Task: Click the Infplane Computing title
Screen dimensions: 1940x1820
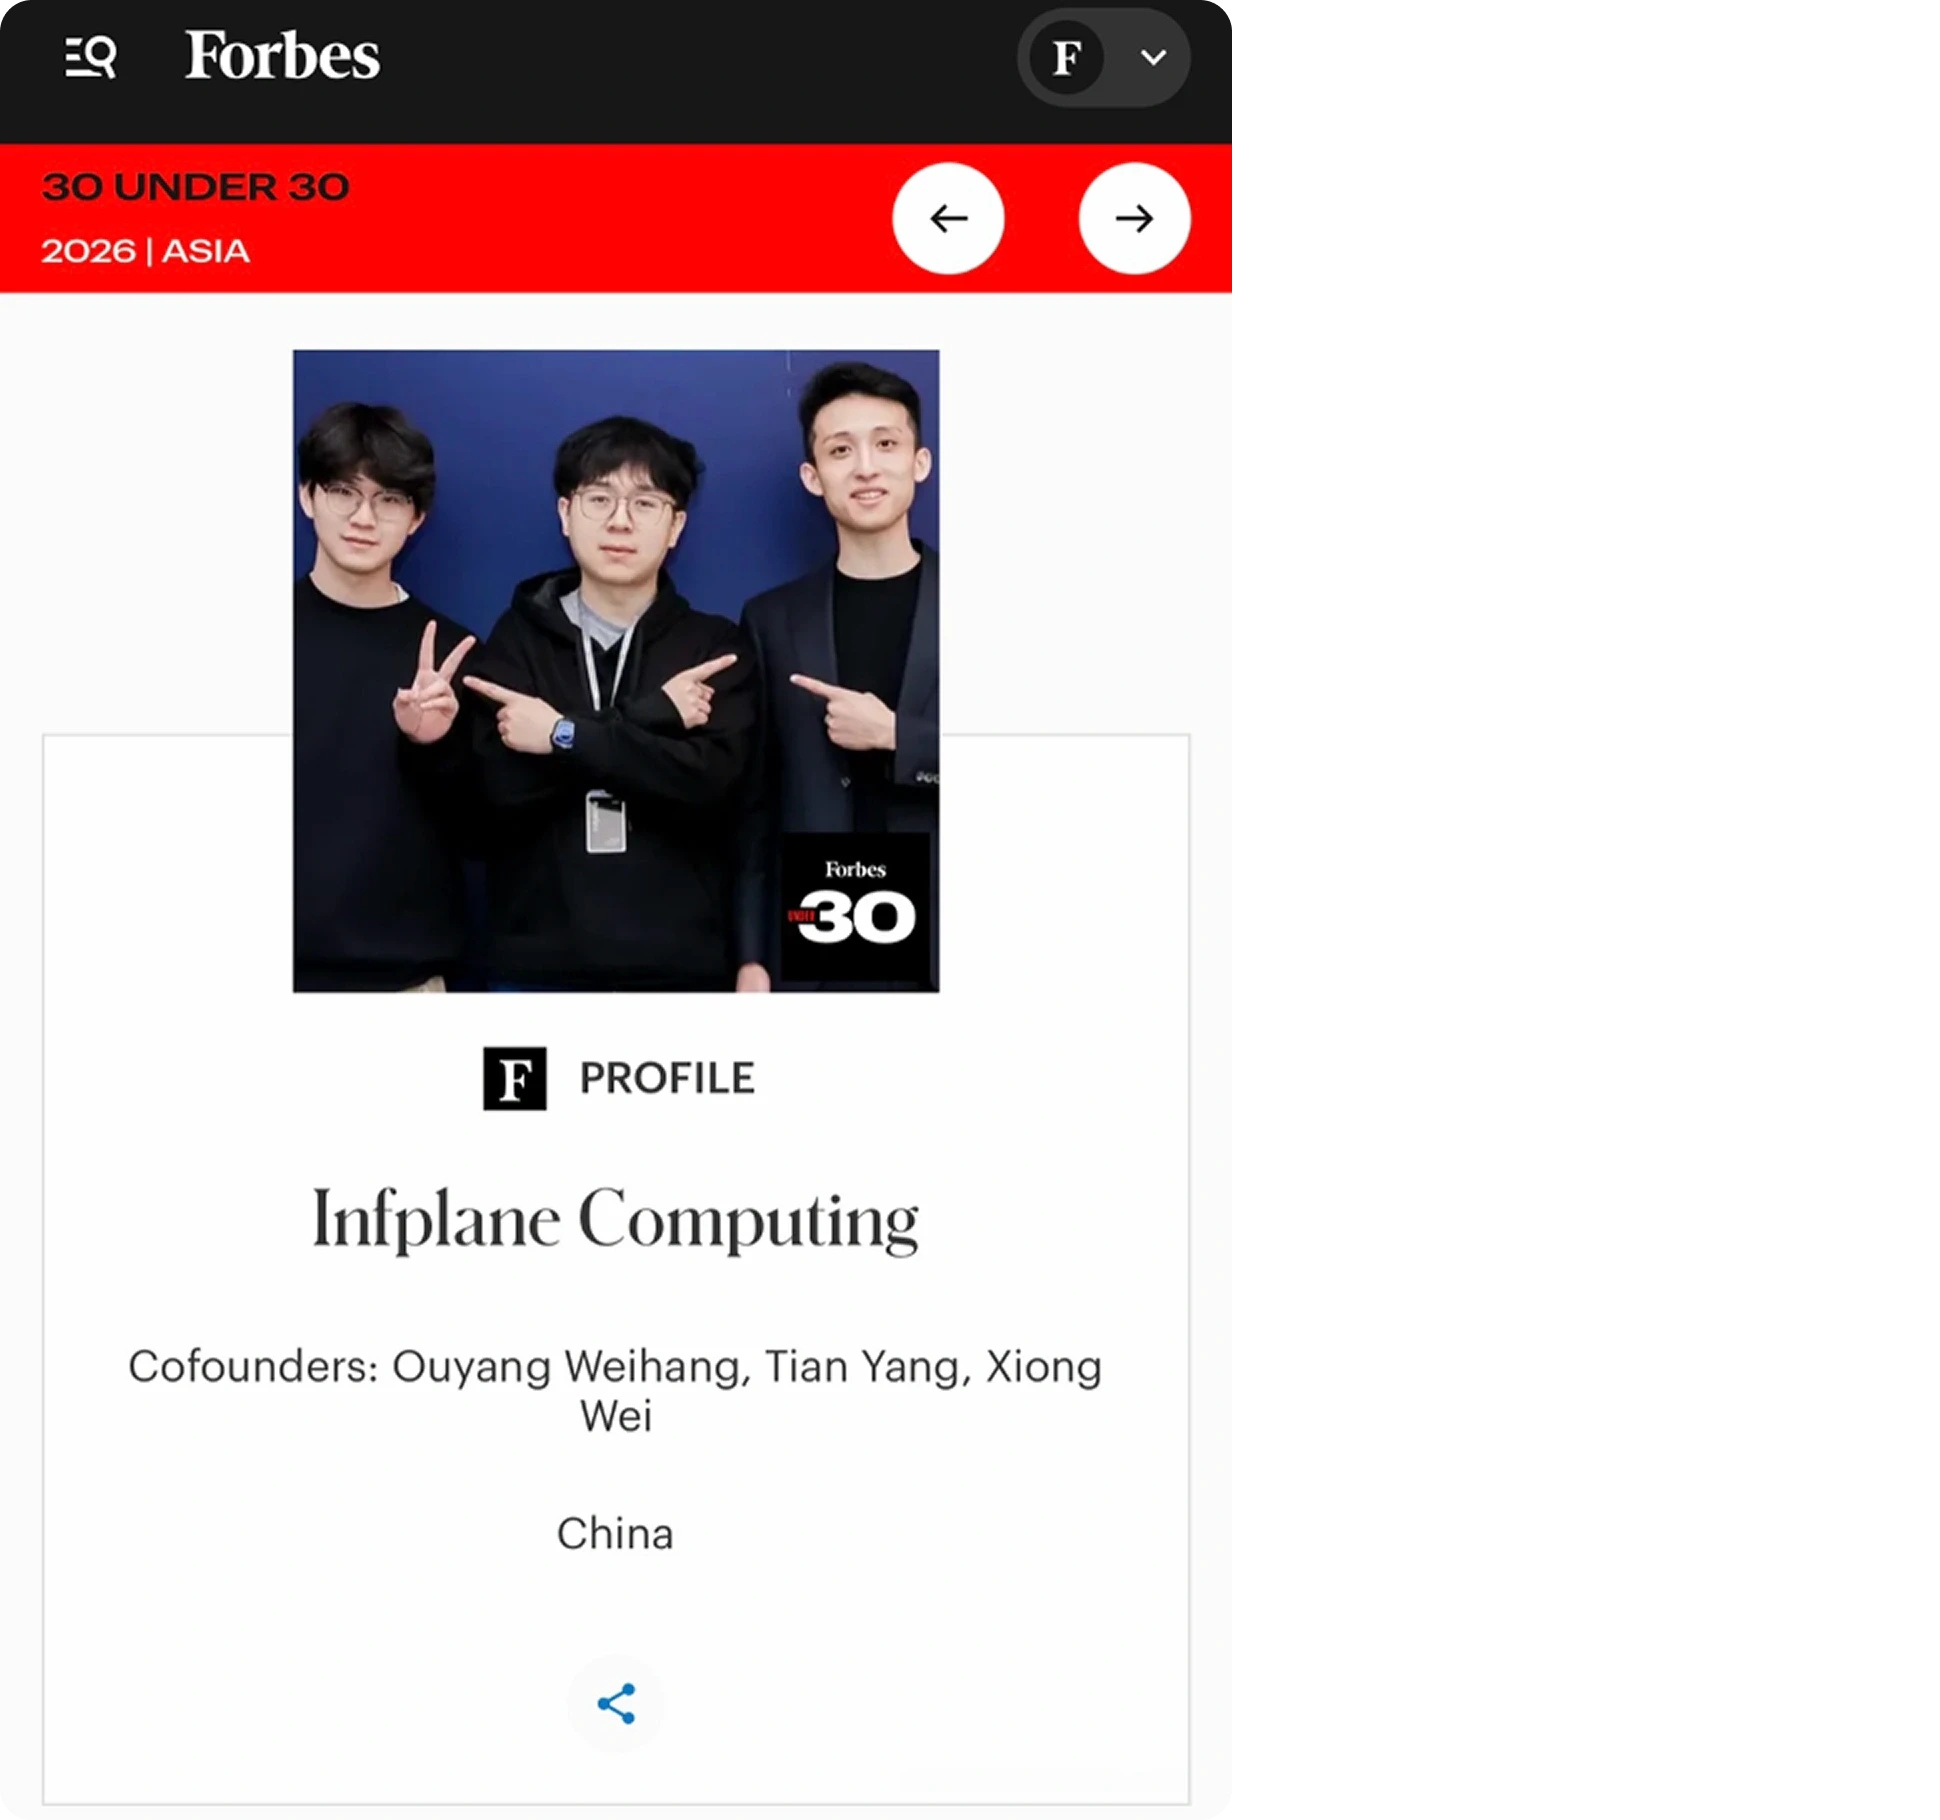Action: tap(616, 1219)
